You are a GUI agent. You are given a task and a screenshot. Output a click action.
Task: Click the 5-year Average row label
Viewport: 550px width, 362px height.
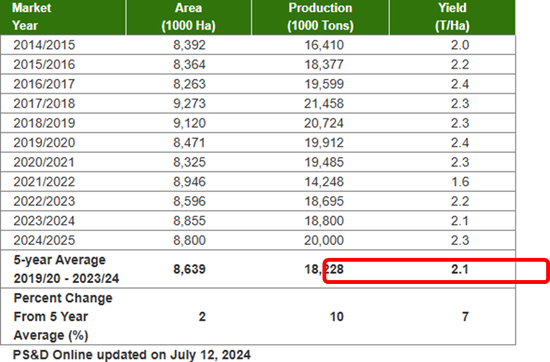(x=66, y=269)
